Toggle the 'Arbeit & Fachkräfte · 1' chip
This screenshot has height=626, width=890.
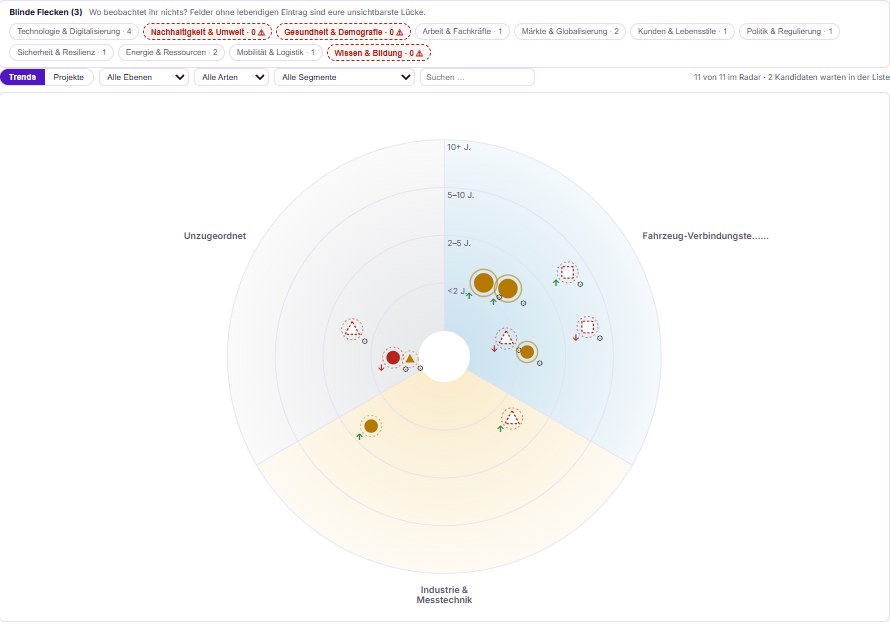(x=462, y=31)
